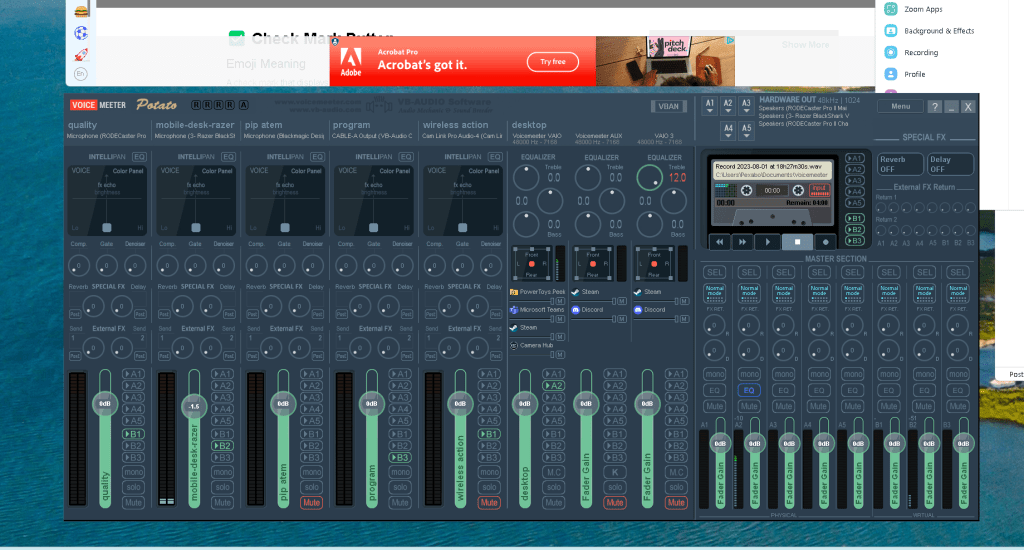
Task: Toggle the Delay OFF button
Action: coord(950,164)
